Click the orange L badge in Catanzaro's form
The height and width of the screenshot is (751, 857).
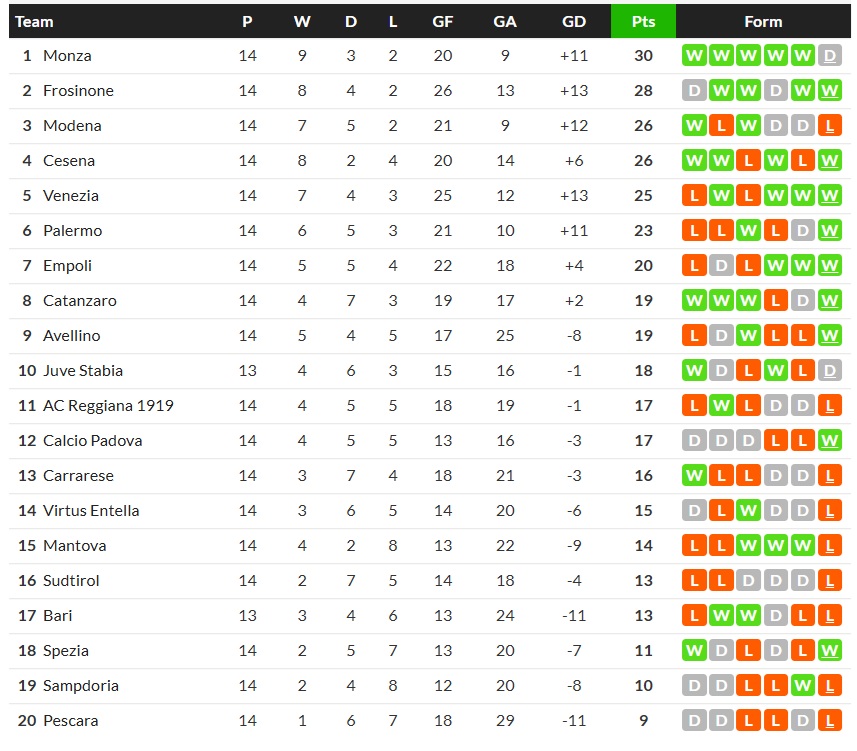click(775, 301)
